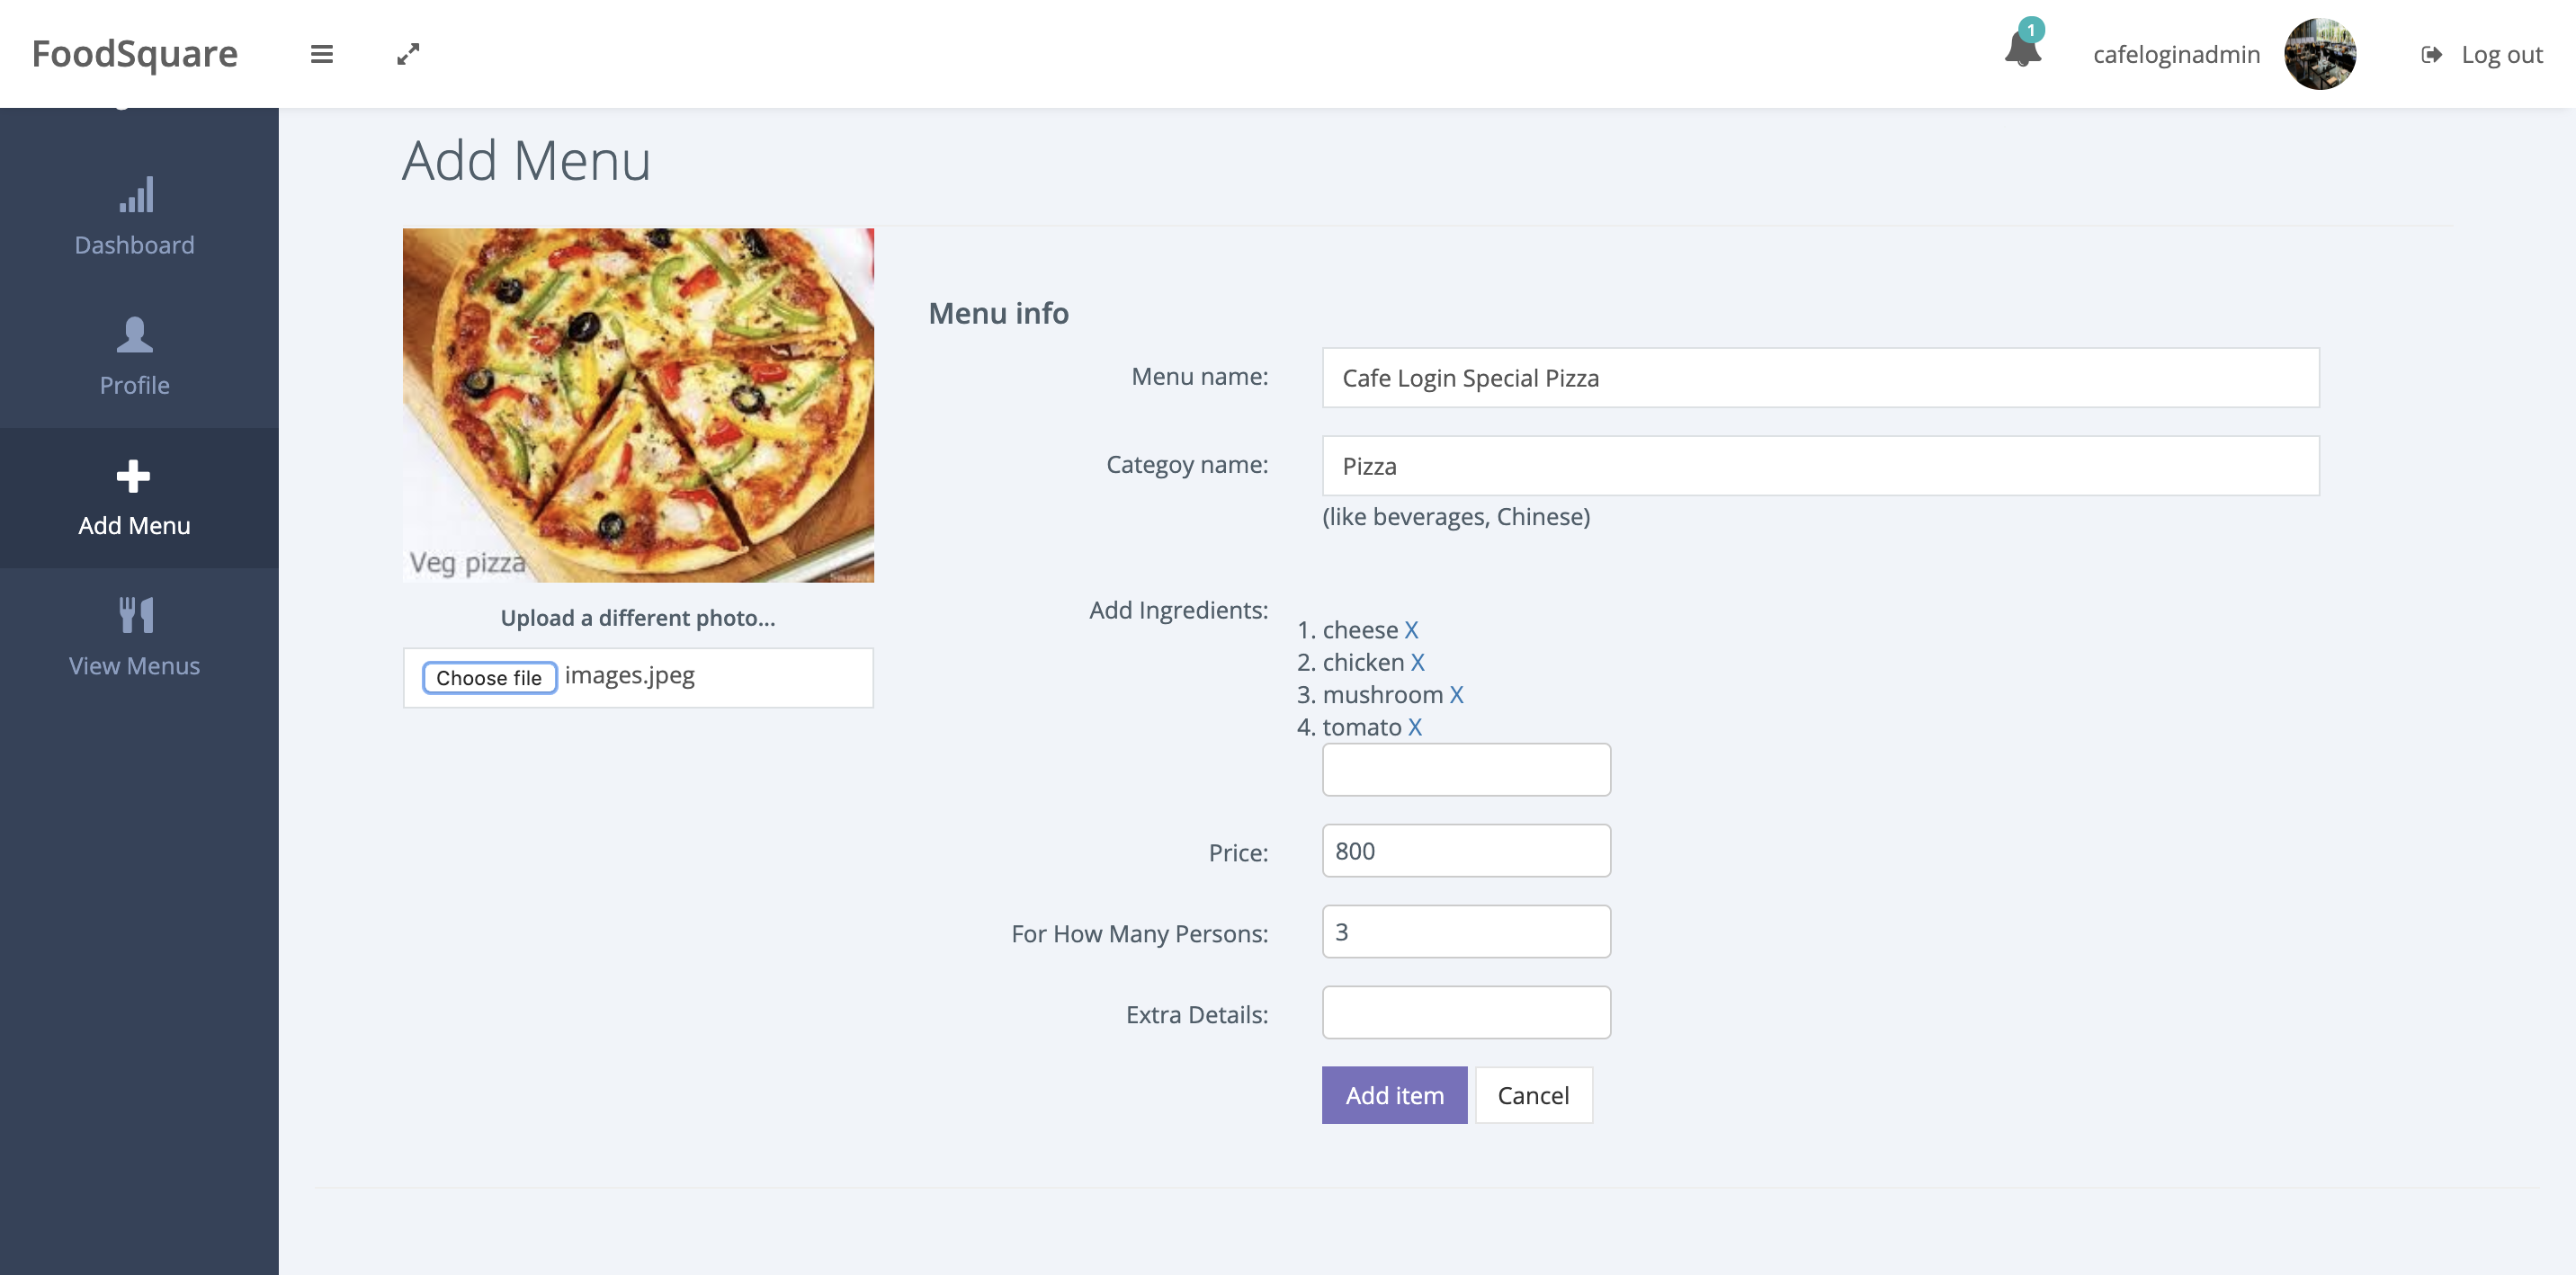Remove the tomato ingredient
The height and width of the screenshot is (1275, 2576).
tap(1414, 727)
